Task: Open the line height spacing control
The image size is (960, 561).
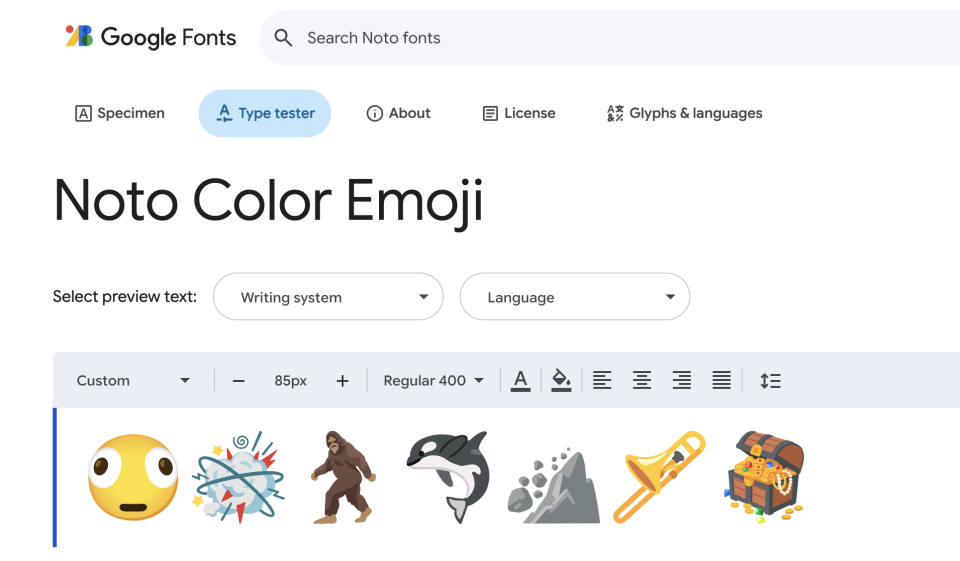Action: (x=770, y=381)
